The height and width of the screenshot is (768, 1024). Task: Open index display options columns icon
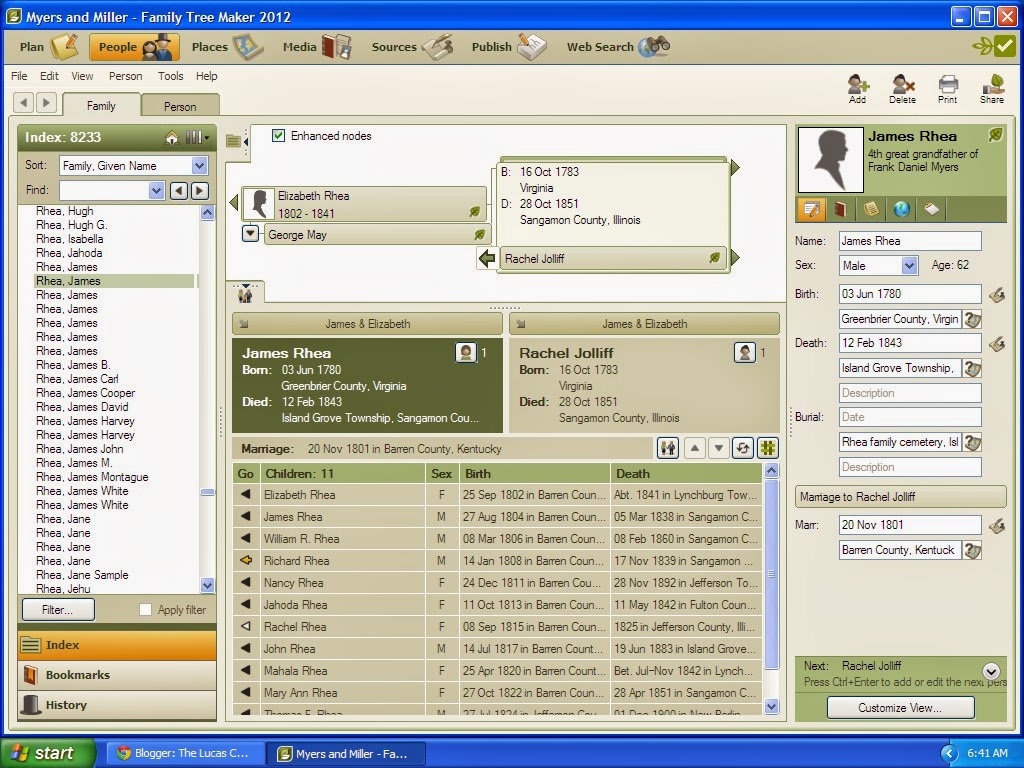(197, 137)
